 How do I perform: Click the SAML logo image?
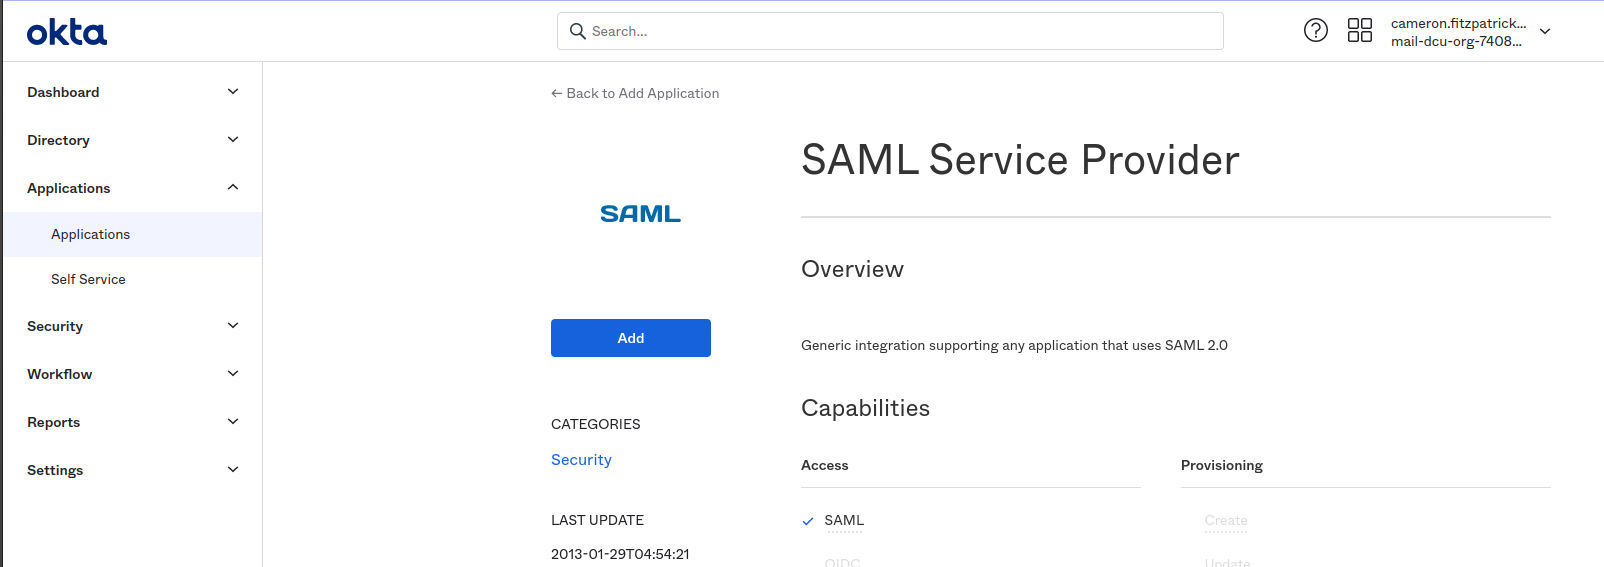coord(640,214)
